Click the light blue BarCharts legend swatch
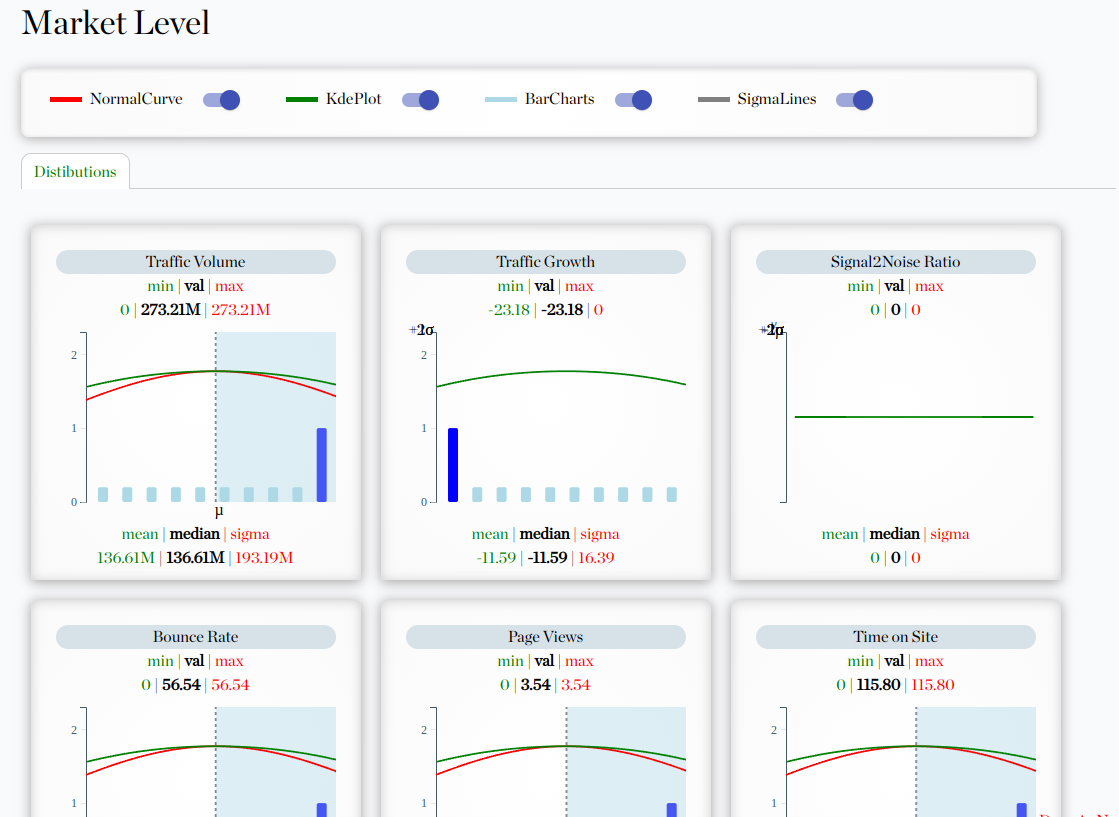Screen dimensions: 1119x817 [501, 100]
